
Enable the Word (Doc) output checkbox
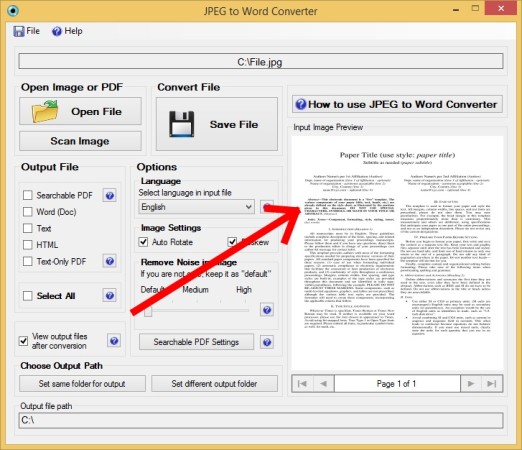pos(28,212)
